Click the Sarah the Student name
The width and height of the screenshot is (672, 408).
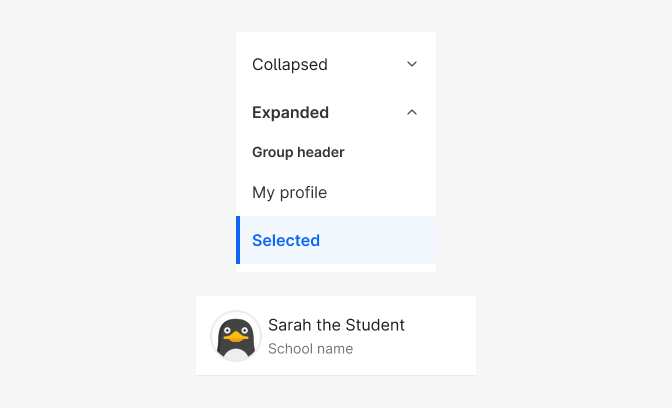click(336, 325)
